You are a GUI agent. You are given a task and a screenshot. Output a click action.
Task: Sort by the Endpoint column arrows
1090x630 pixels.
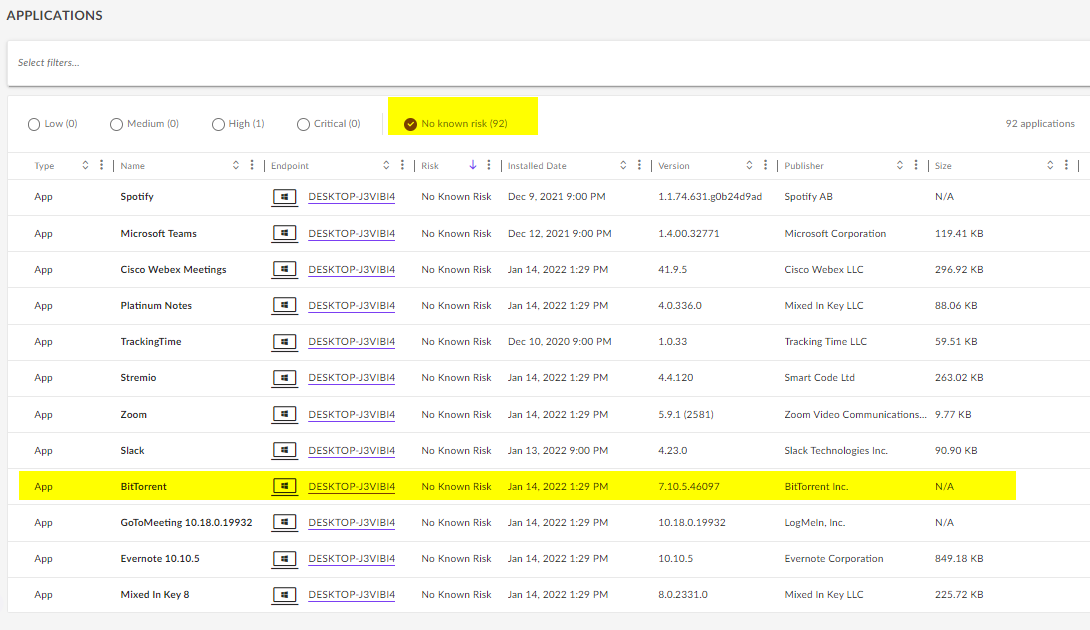coord(386,165)
